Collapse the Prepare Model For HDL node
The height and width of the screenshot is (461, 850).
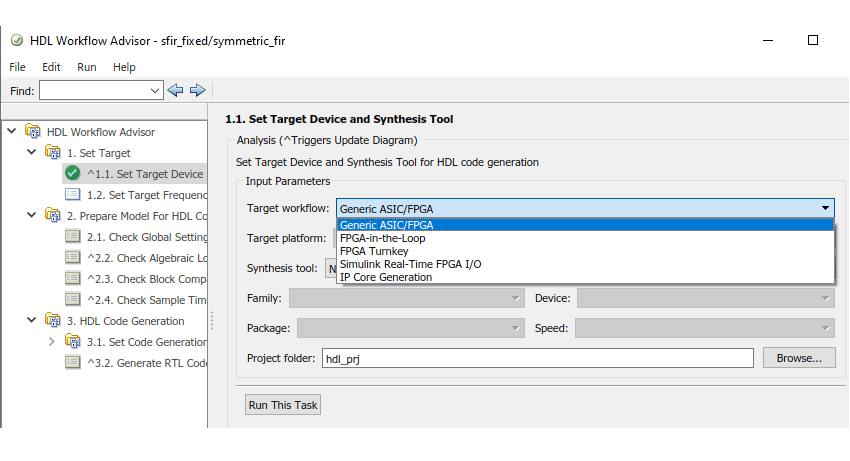[x=32, y=215]
